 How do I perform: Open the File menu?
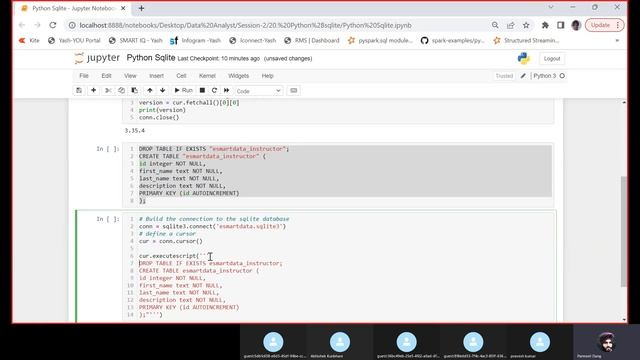click(x=84, y=76)
